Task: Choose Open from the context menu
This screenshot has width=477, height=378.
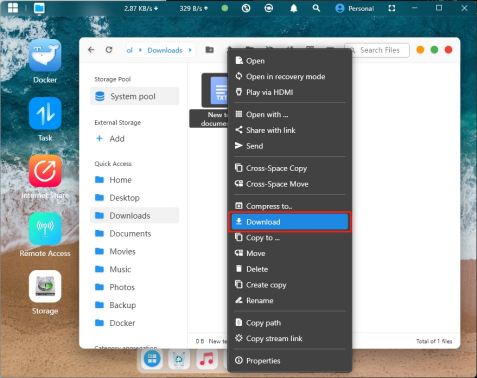Action: pyautogui.click(x=289, y=61)
